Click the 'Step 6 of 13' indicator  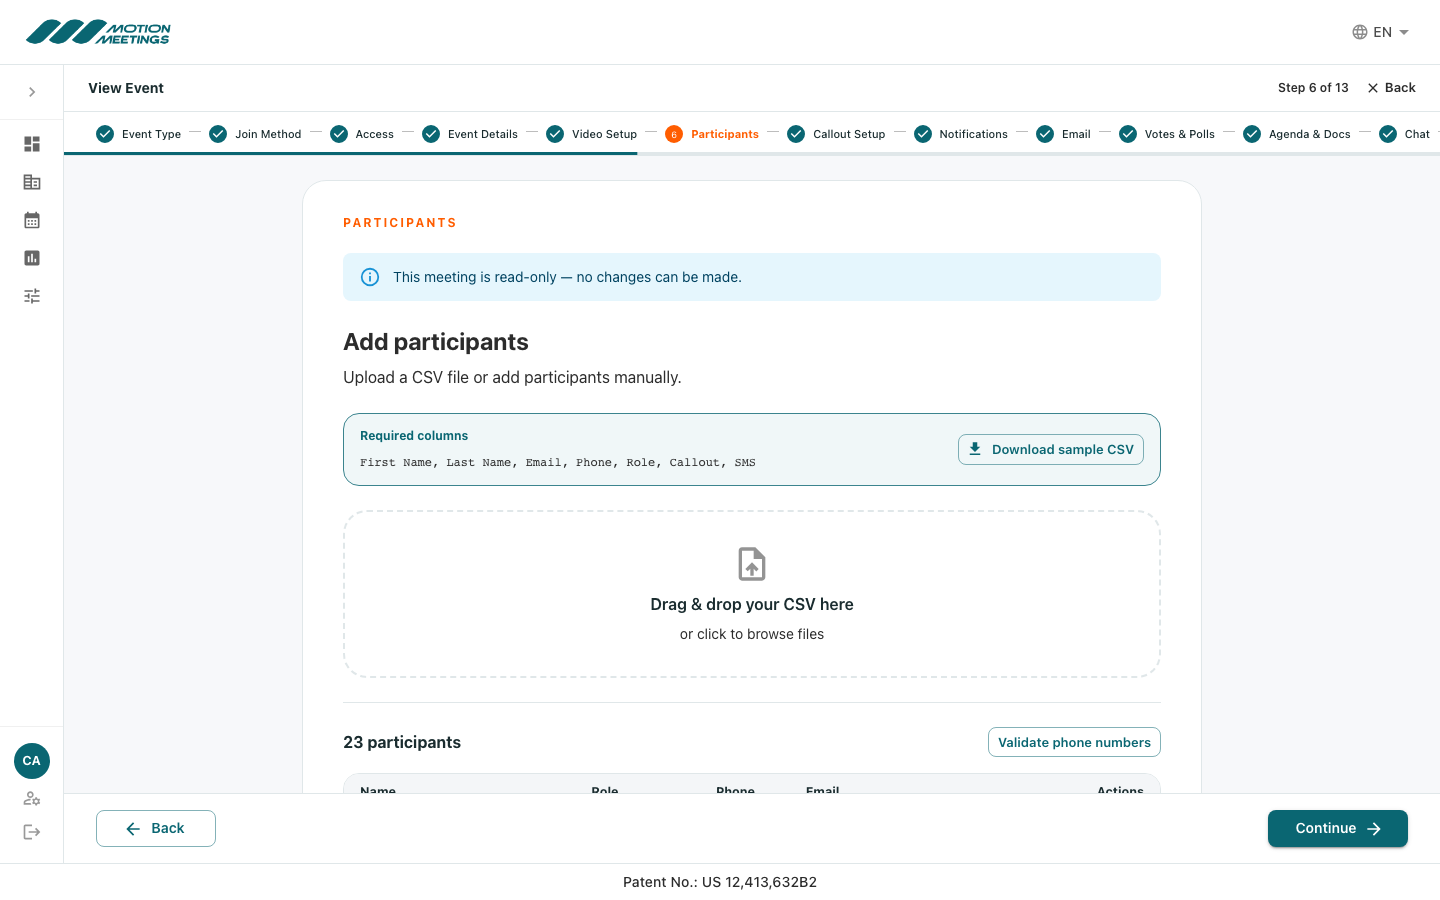click(1313, 88)
